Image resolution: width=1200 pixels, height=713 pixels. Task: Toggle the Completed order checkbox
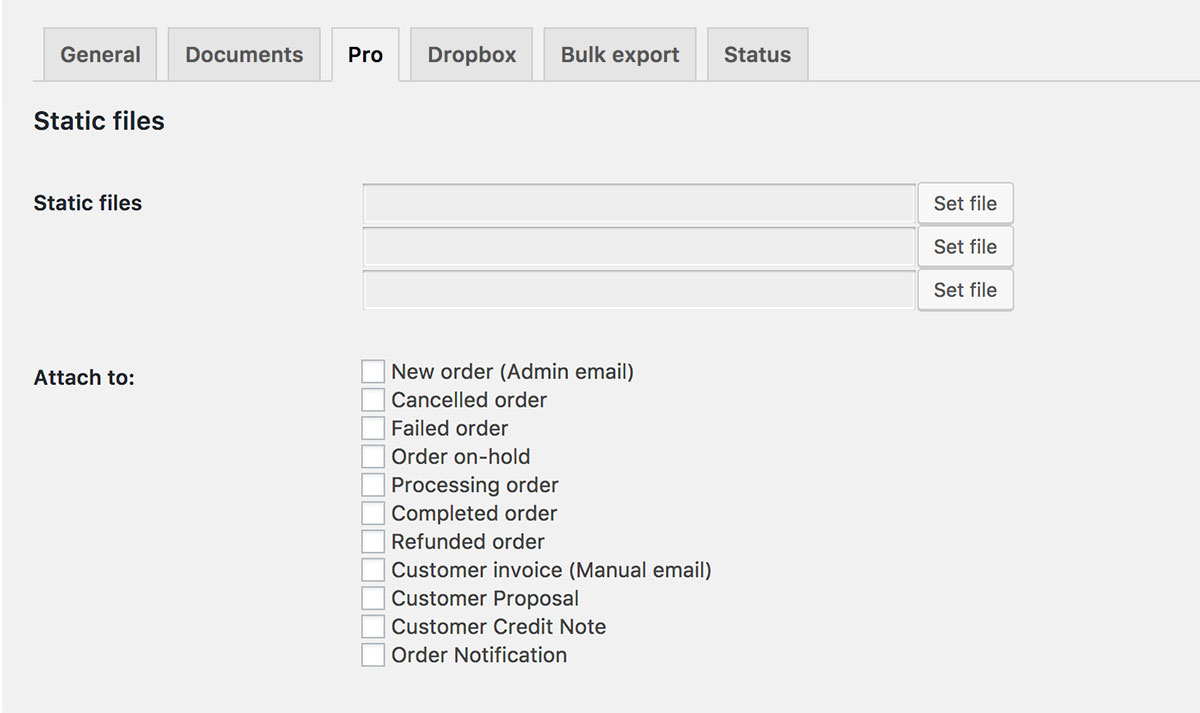pos(373,513)
